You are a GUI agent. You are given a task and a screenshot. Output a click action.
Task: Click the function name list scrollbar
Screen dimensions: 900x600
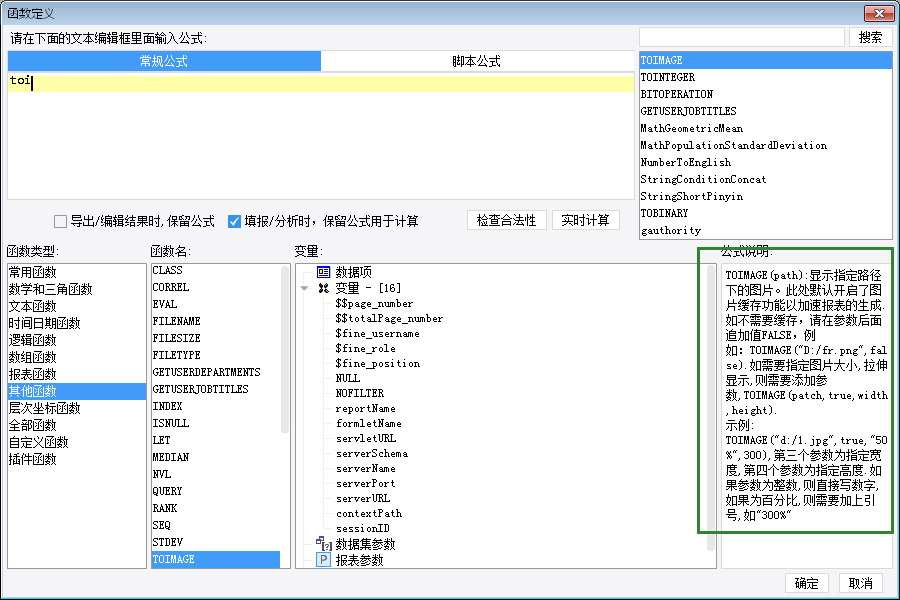coord(285,349)
